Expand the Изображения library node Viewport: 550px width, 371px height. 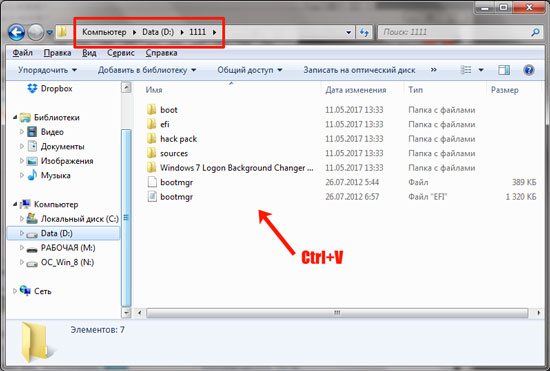(x=22, y=161)
